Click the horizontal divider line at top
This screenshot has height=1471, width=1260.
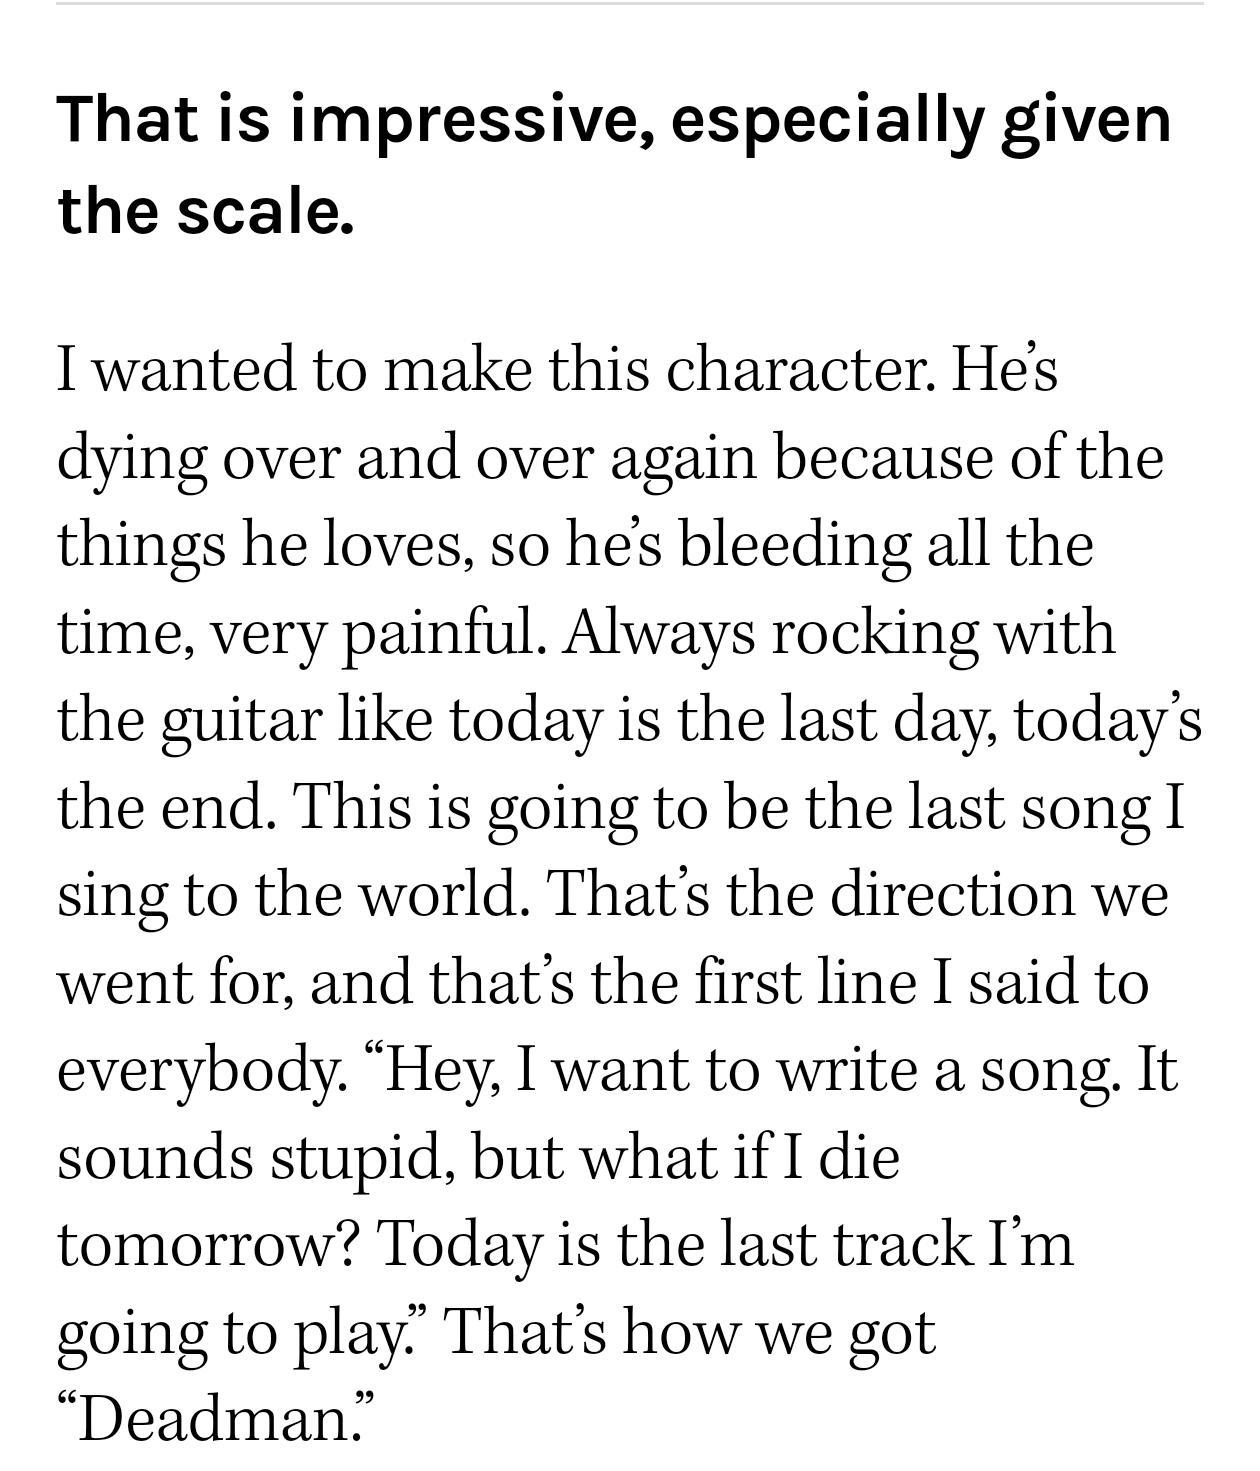click(x=630, y=3)
